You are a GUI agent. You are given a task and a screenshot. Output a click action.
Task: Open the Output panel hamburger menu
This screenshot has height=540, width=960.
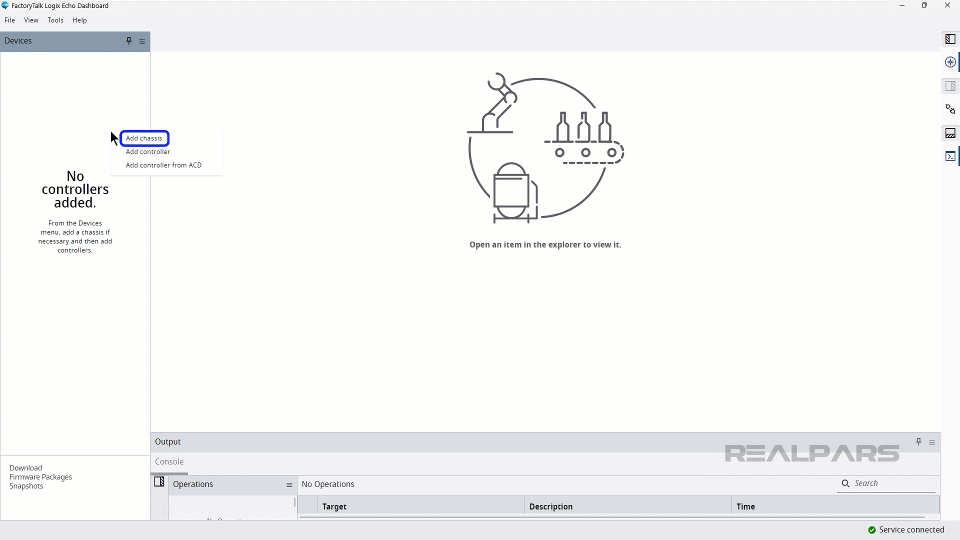click(932, 442)
